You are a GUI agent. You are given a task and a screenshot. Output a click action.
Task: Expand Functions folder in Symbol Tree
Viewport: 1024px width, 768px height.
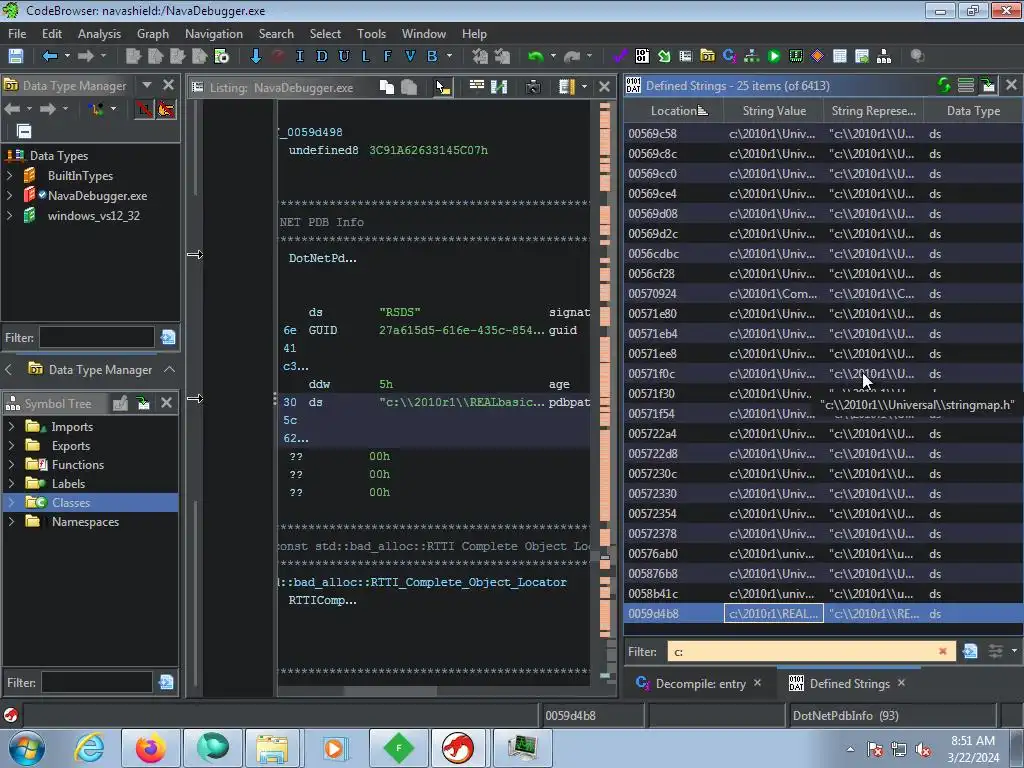11,464
